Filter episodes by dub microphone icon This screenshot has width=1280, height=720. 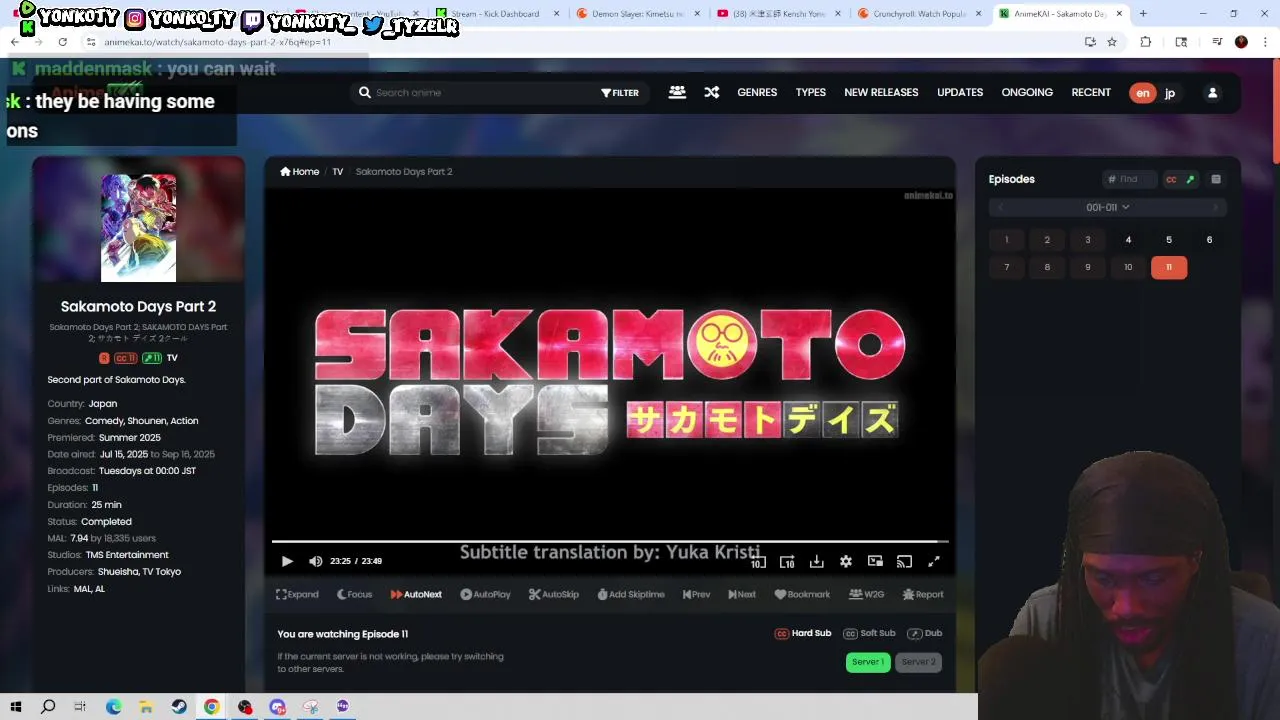(1190, 179)
